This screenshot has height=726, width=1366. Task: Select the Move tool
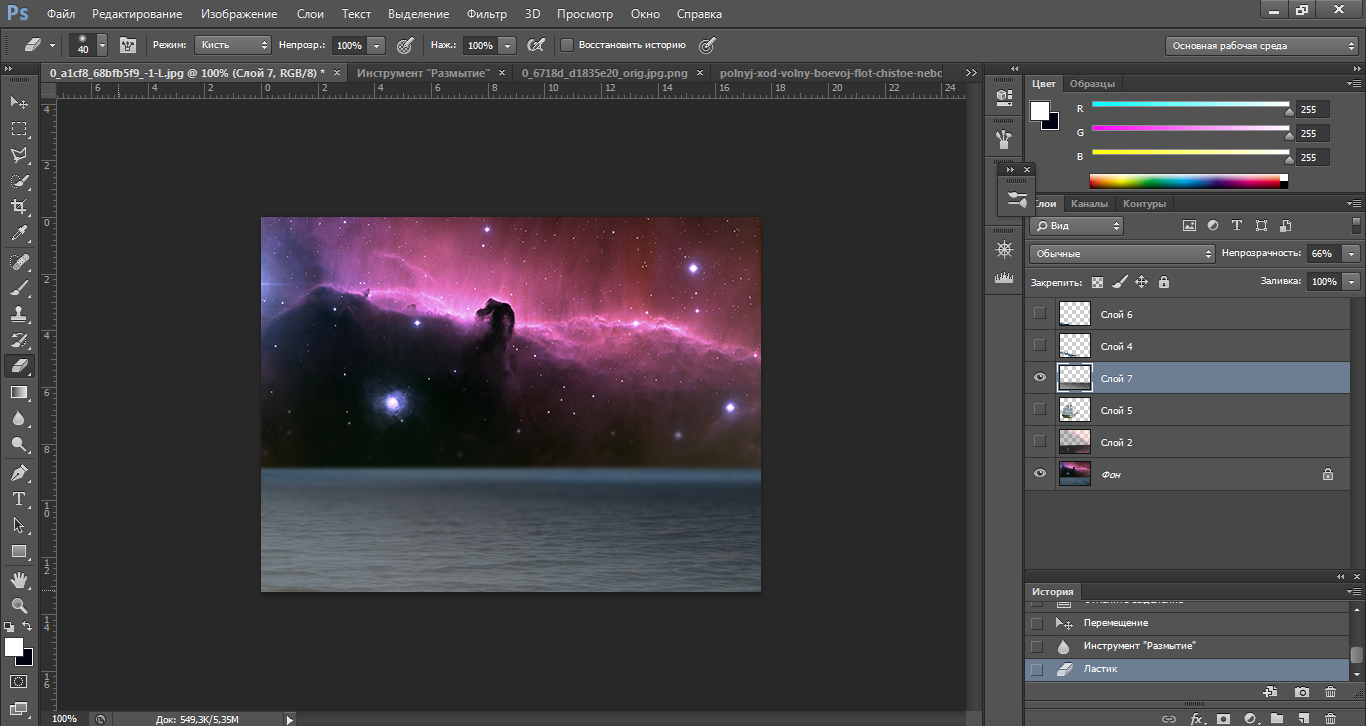[18, 102]
